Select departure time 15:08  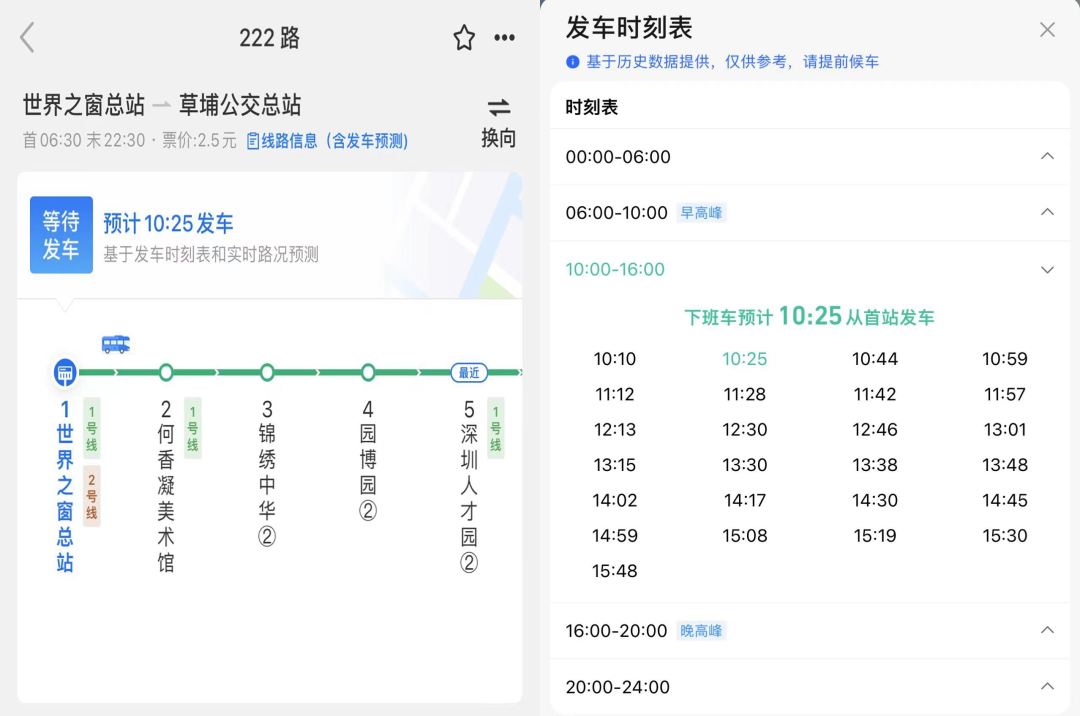coord(745,536)
